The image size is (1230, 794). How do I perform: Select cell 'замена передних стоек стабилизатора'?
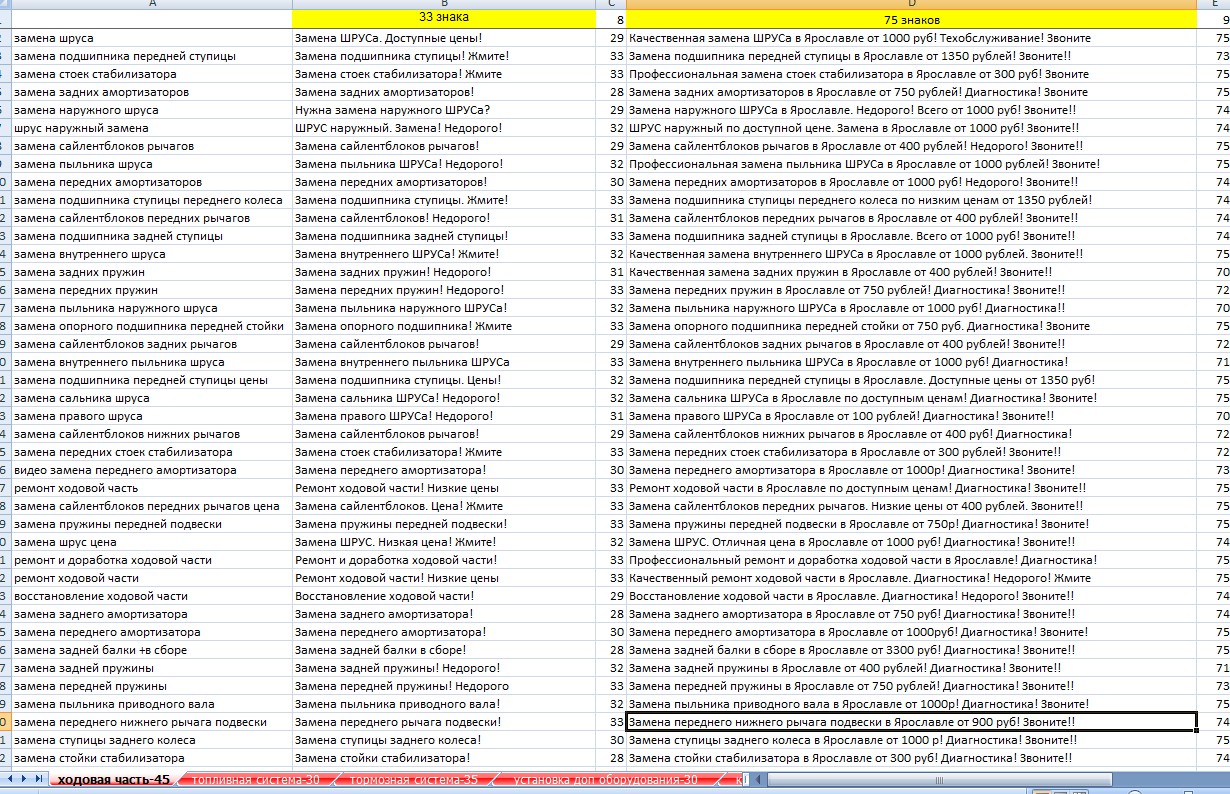152,452
